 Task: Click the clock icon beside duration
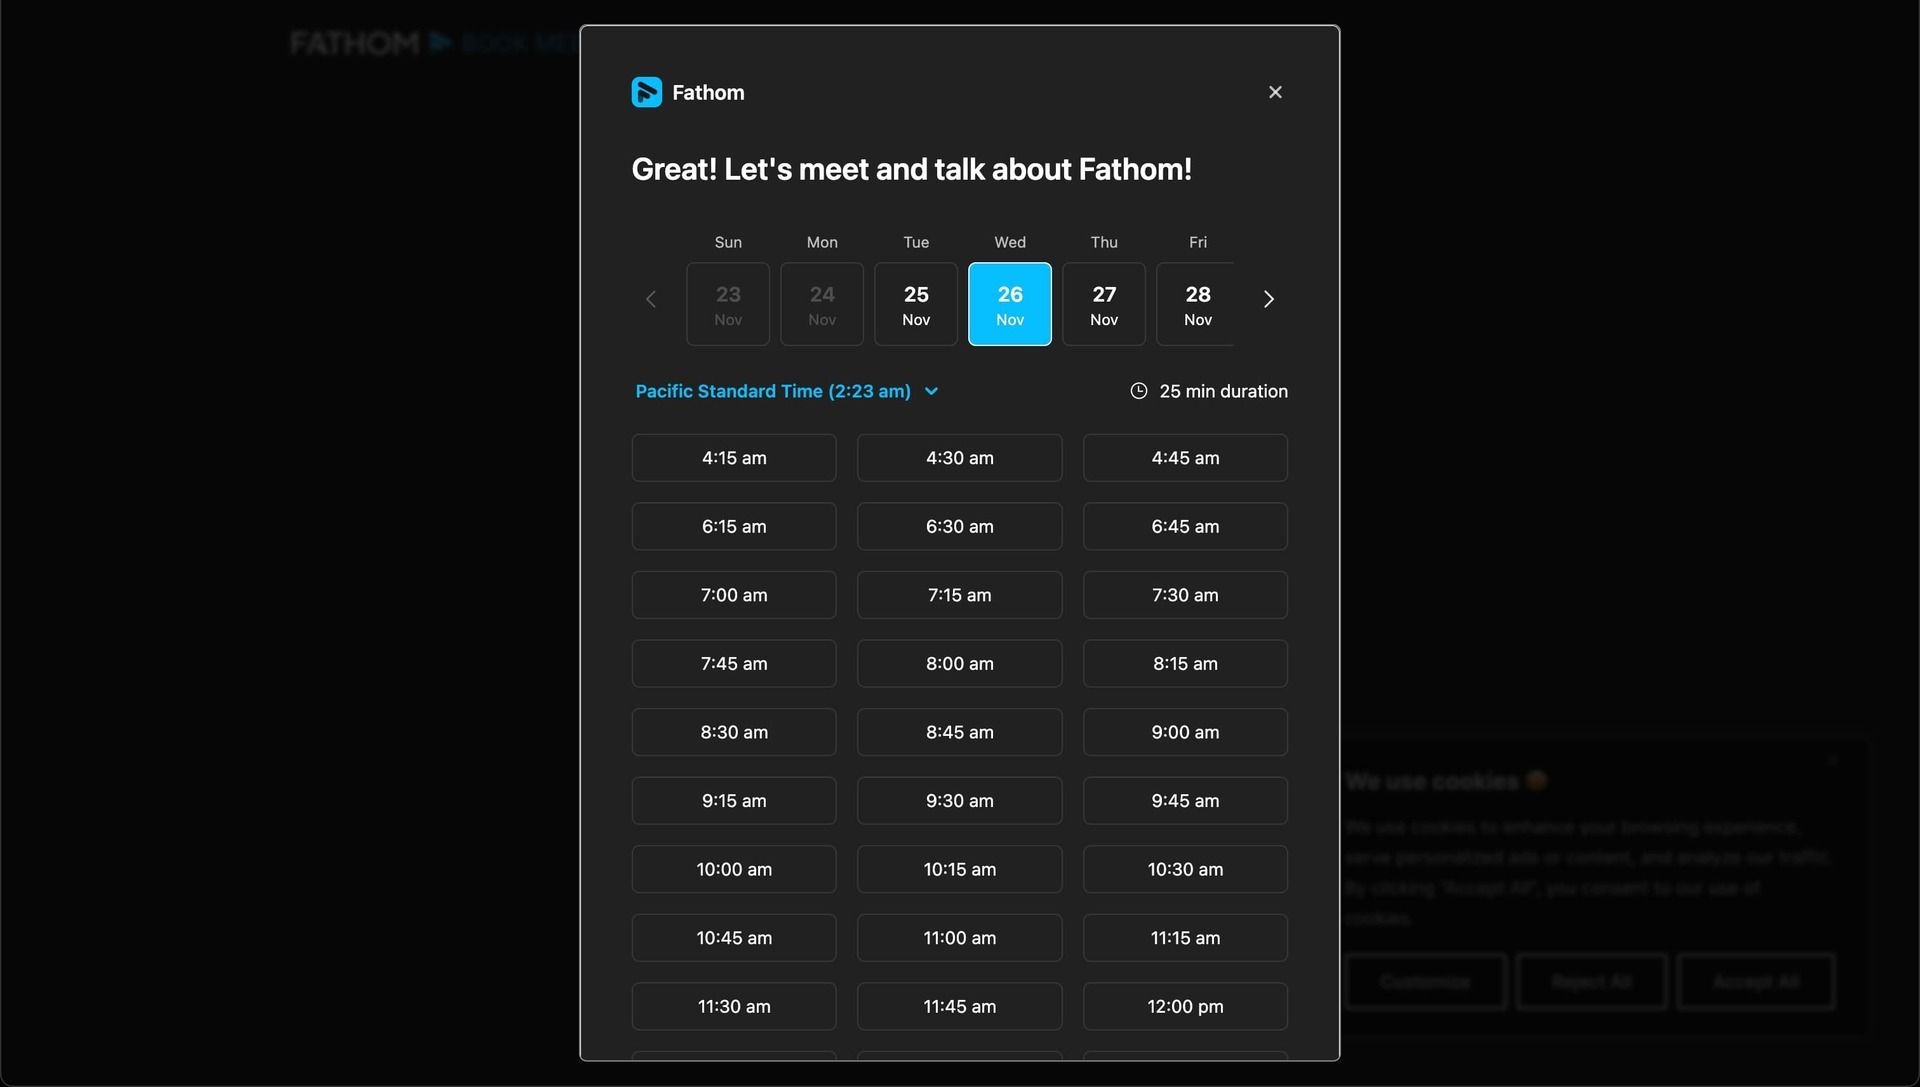(1138, 391)
